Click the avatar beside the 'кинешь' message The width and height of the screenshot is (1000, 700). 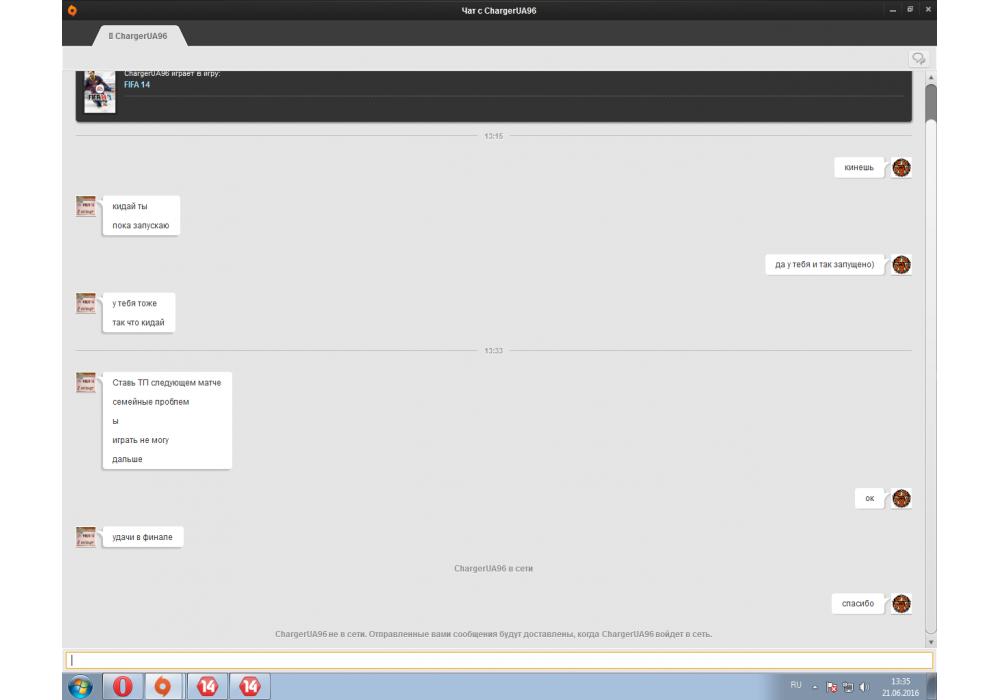(901, 168)
